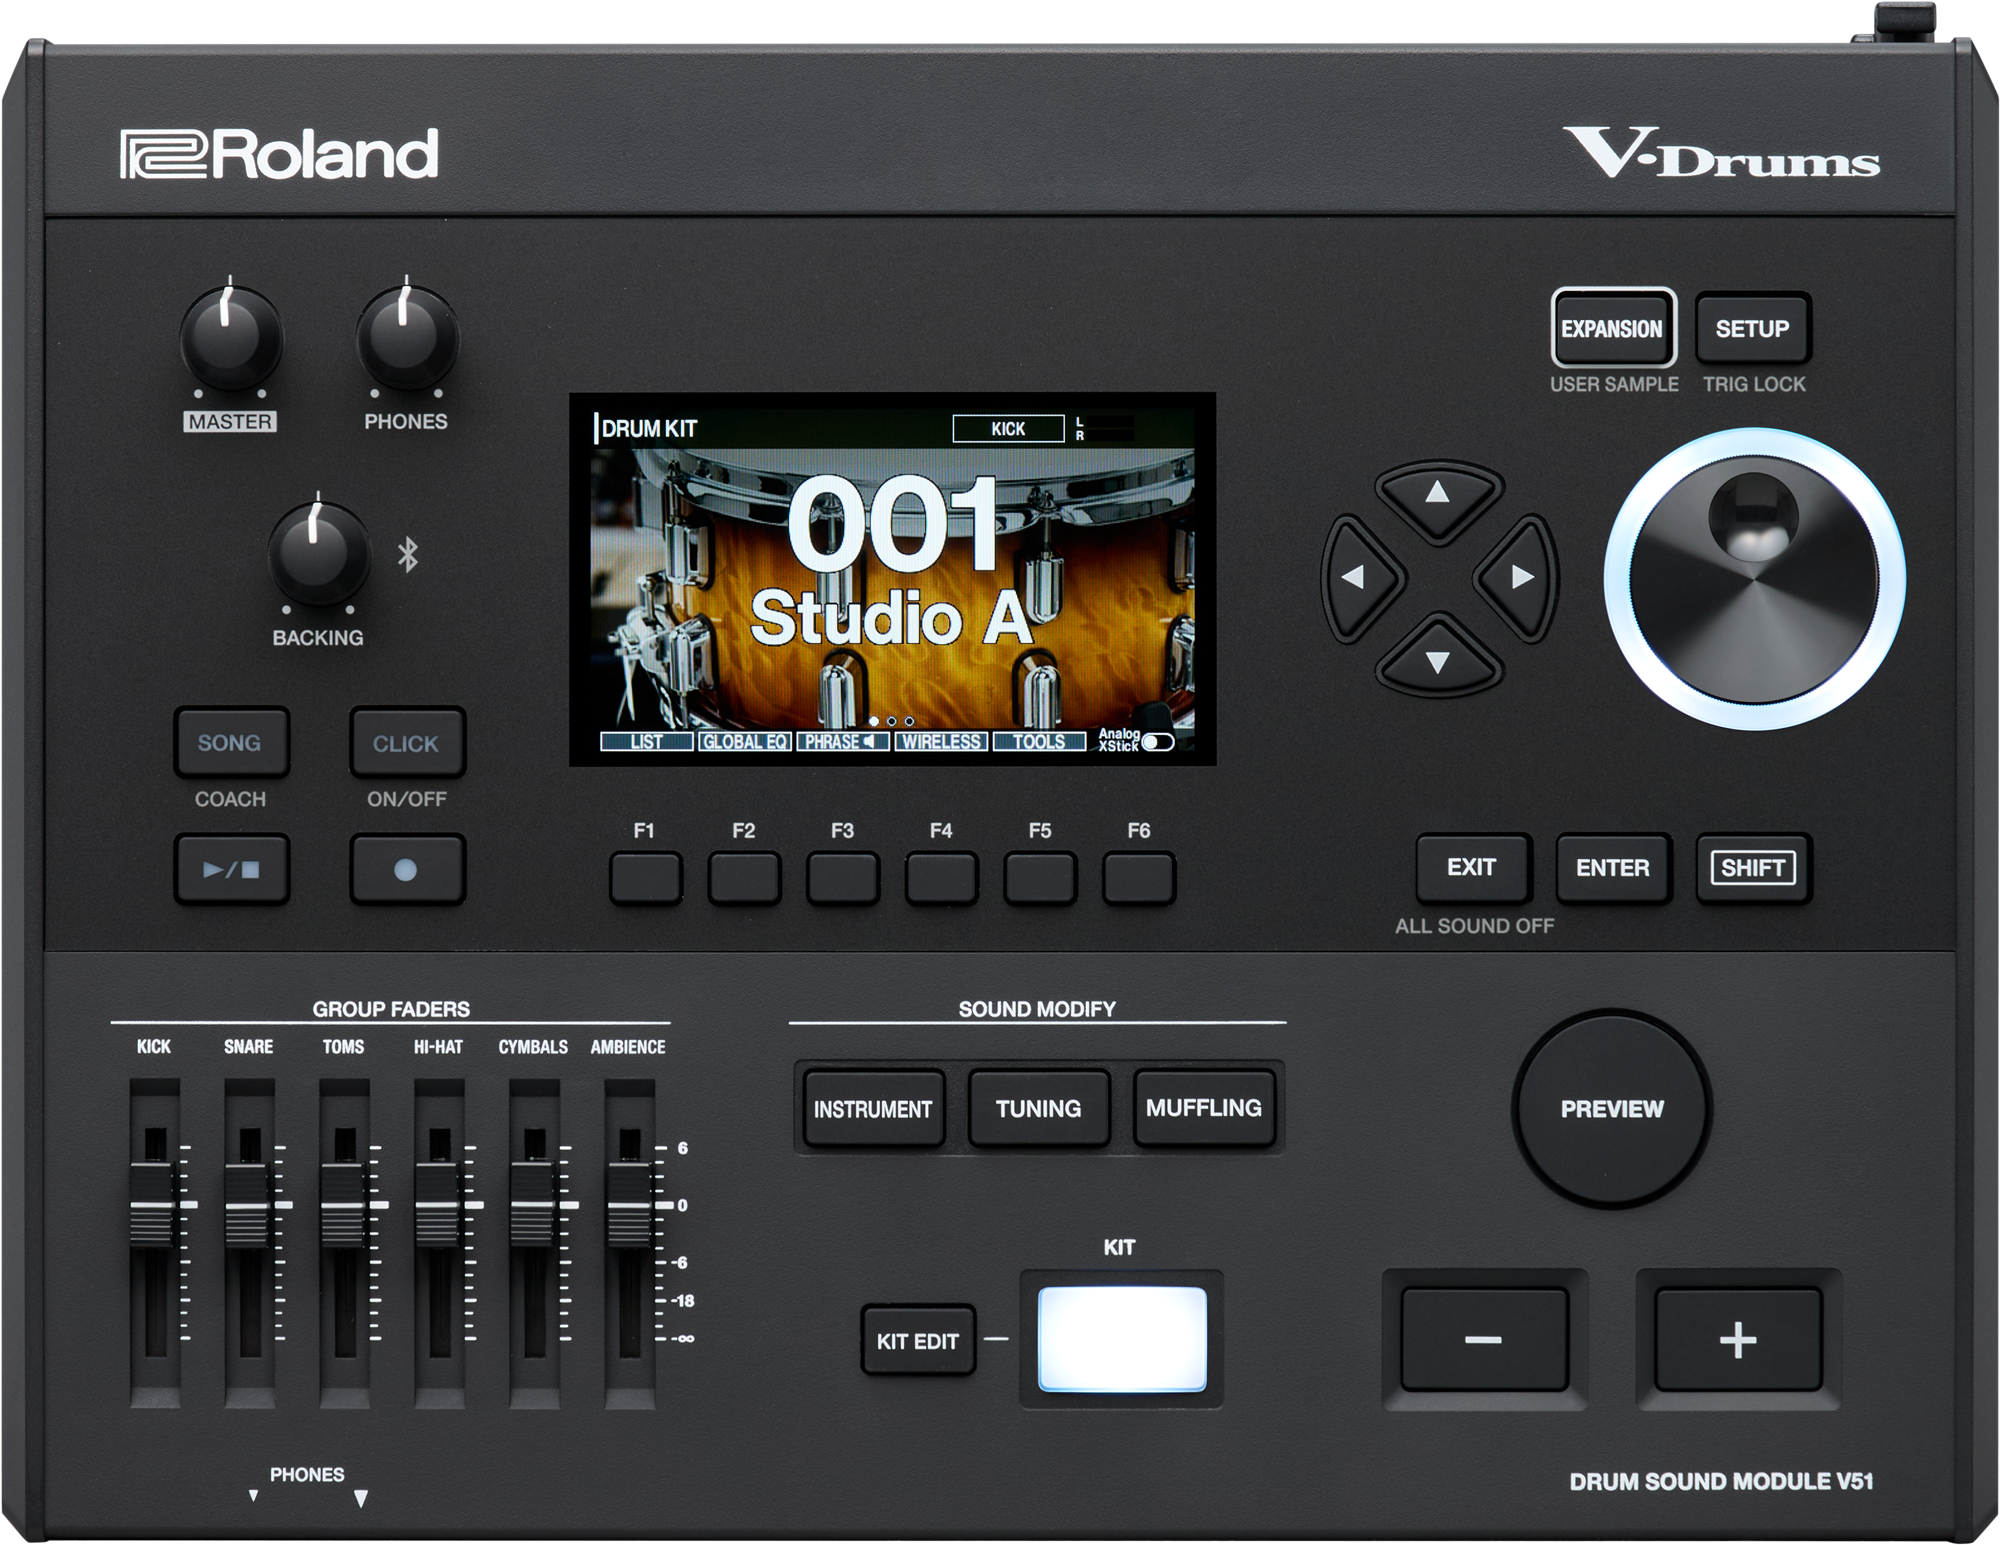Tap the illuminated KIT button
This screenshot has height=1545, width=2000.
(1122, 1339)
